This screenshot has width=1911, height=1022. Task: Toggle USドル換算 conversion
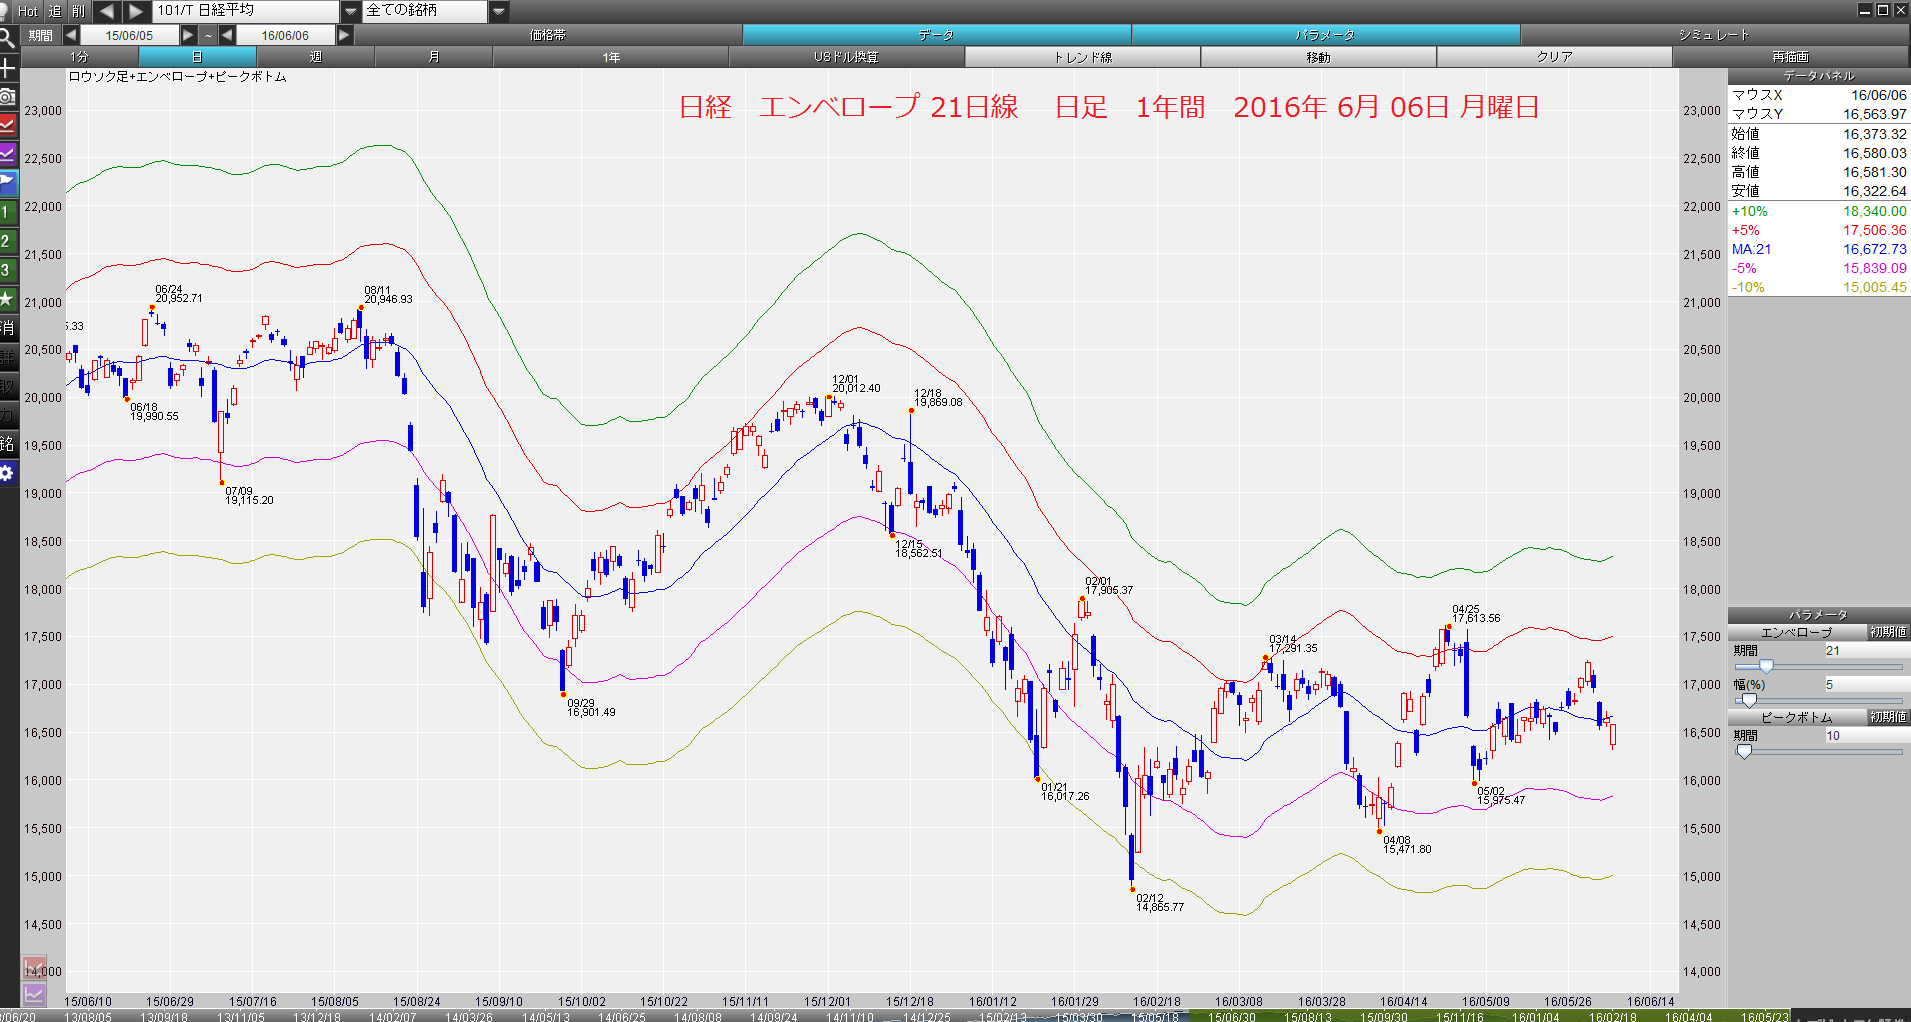(x=846, y=57)
